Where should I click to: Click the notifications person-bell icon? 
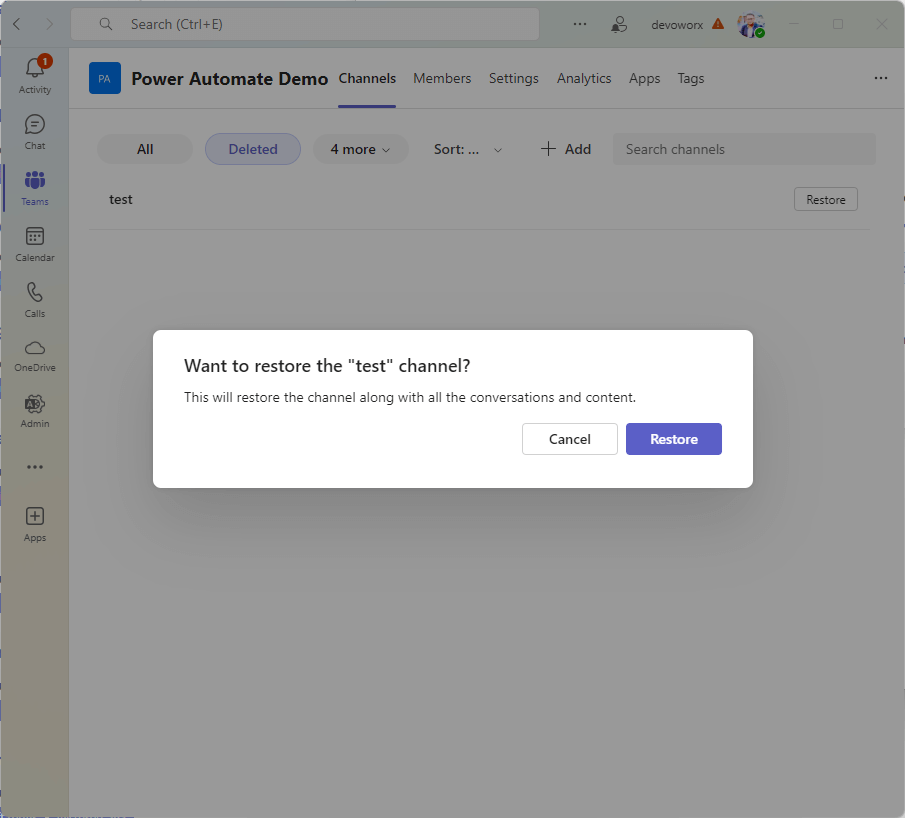click(x=619, y=24)
